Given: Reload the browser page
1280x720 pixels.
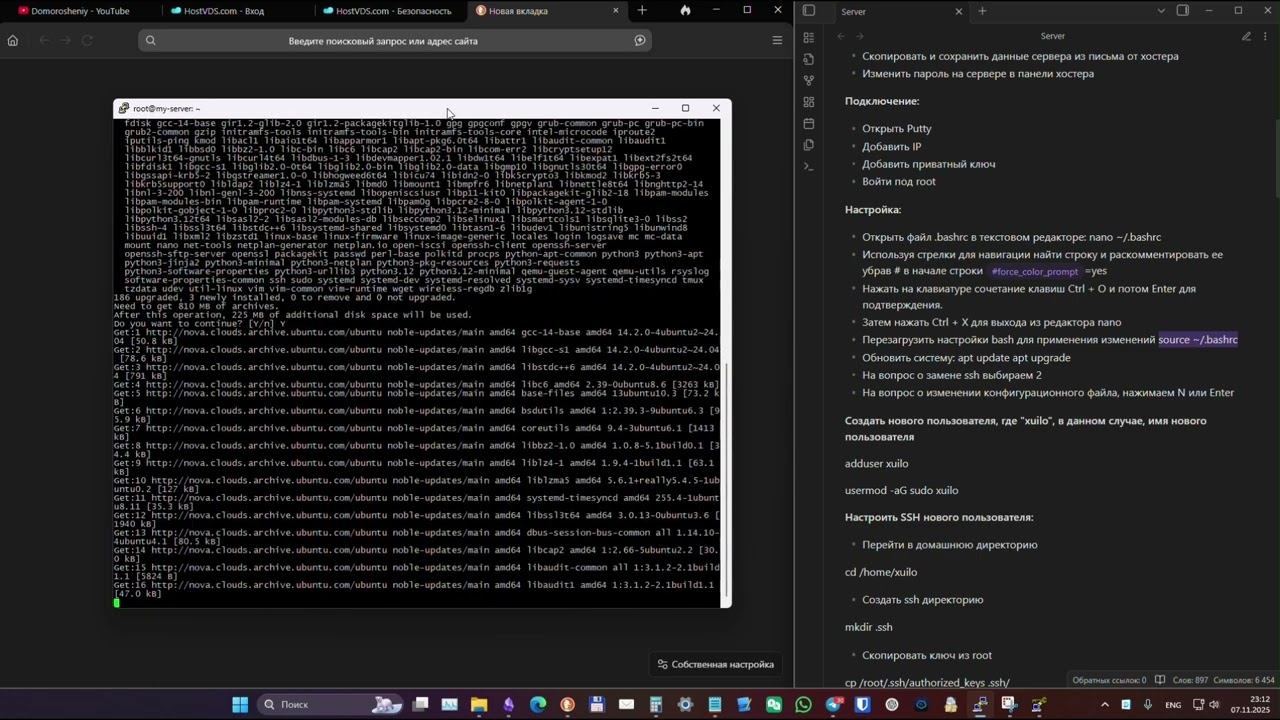Looking at the screenshot, I should click(87, 41).
